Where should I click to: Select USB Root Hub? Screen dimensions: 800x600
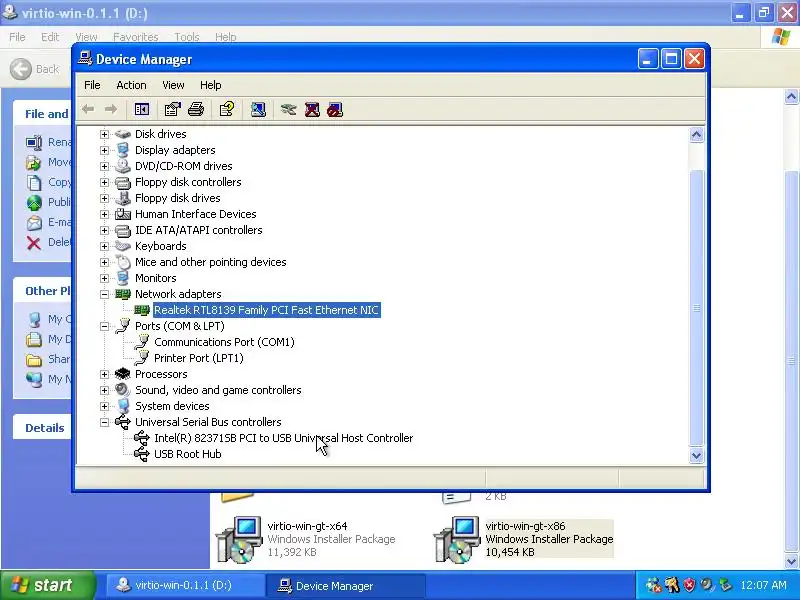tap(187, 454)
